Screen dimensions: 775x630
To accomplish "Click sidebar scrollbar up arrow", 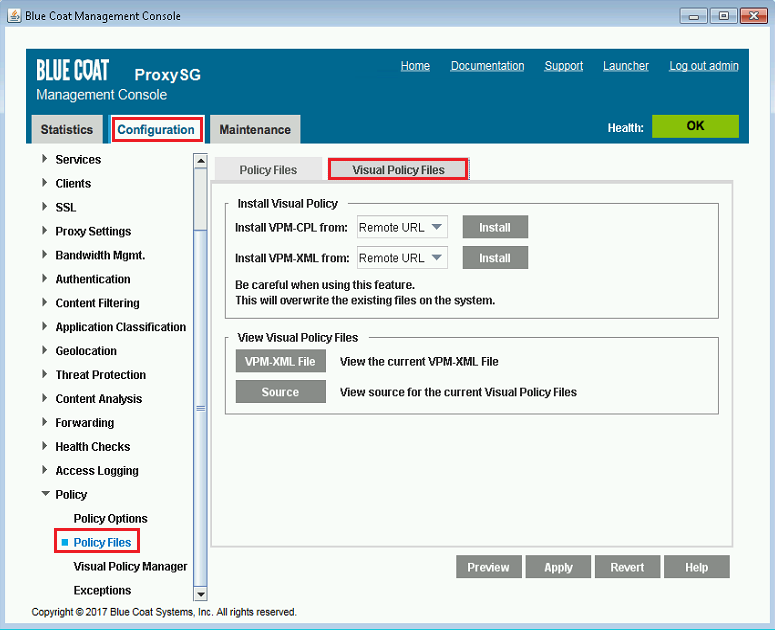I will click(201, 161).
